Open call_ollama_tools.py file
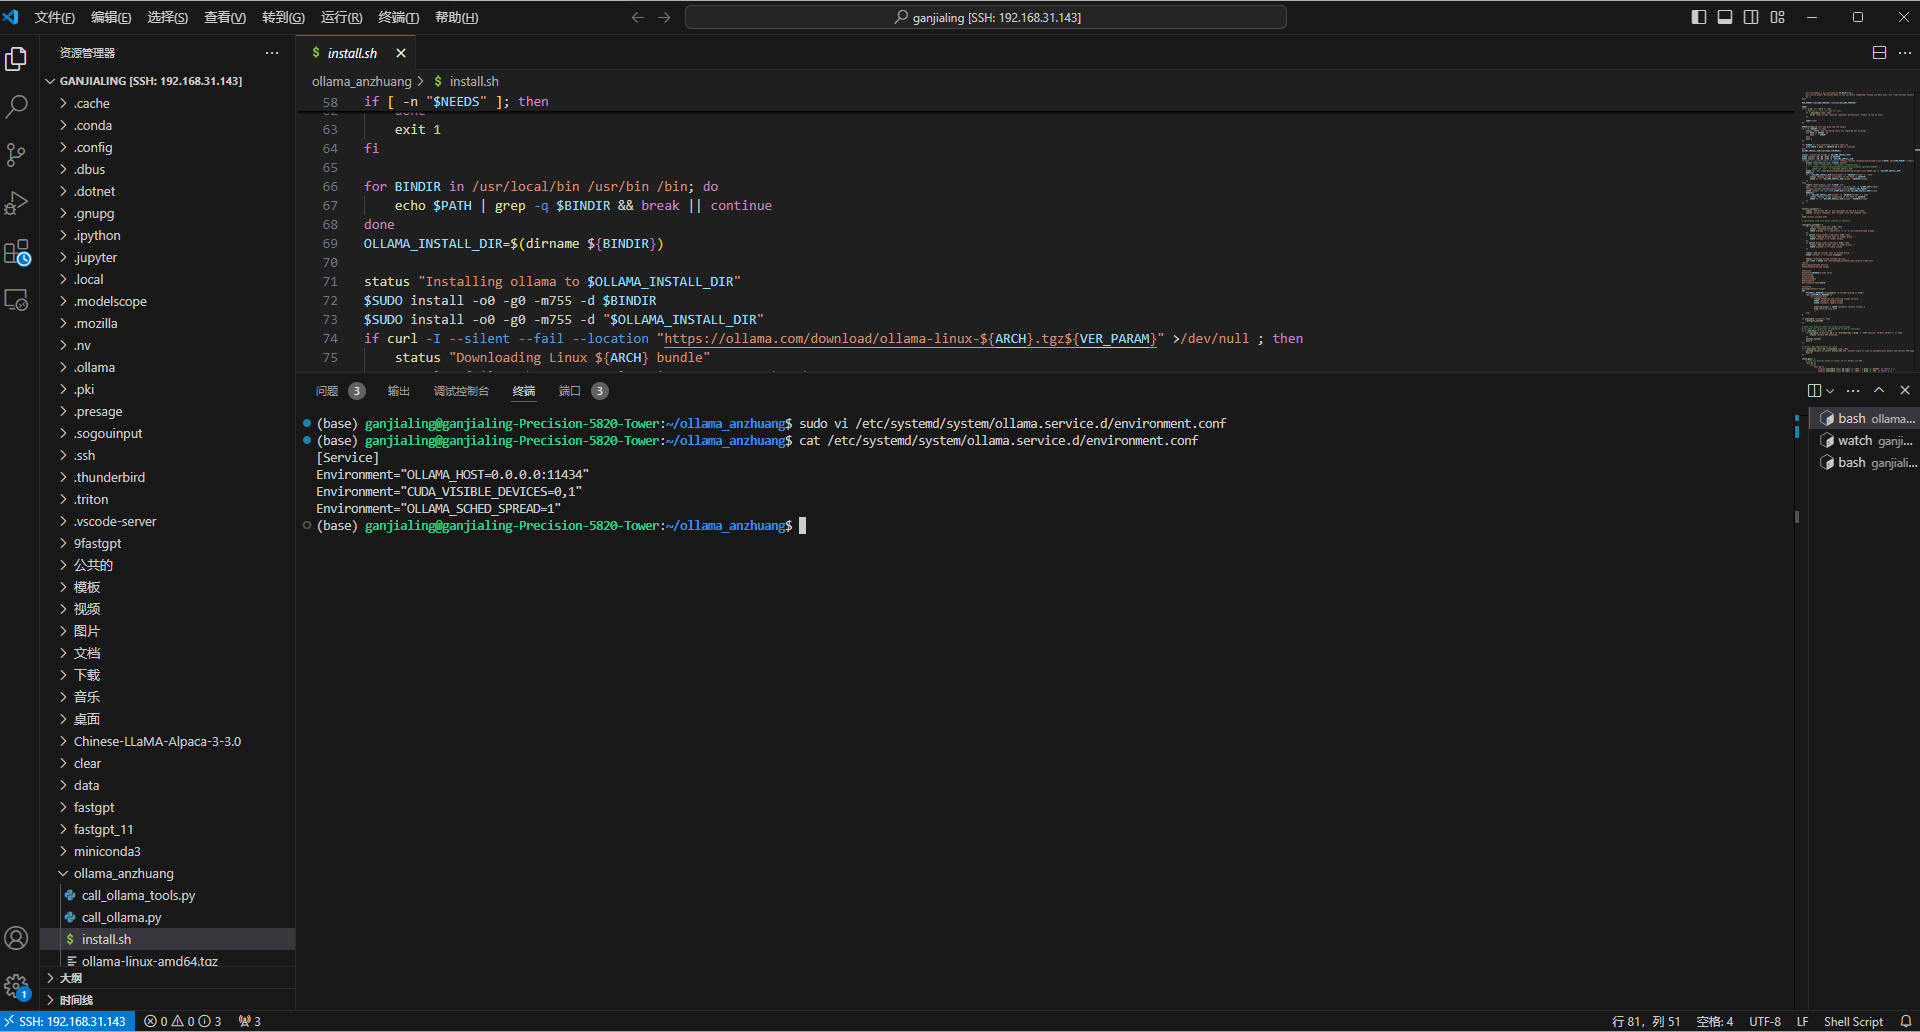Screen dimensions: 1920x1032 tap(167, 895)
